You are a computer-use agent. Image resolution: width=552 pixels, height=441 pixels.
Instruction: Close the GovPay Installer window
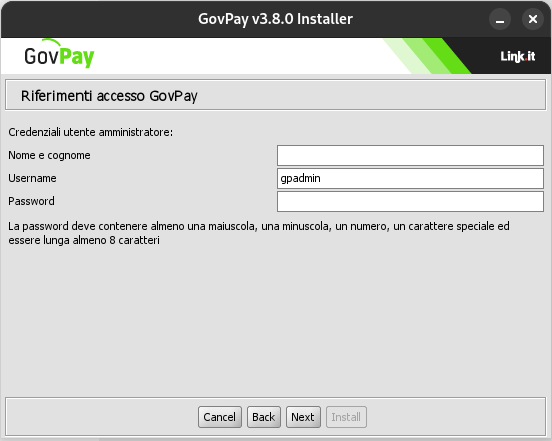click(x=533, y=19)
